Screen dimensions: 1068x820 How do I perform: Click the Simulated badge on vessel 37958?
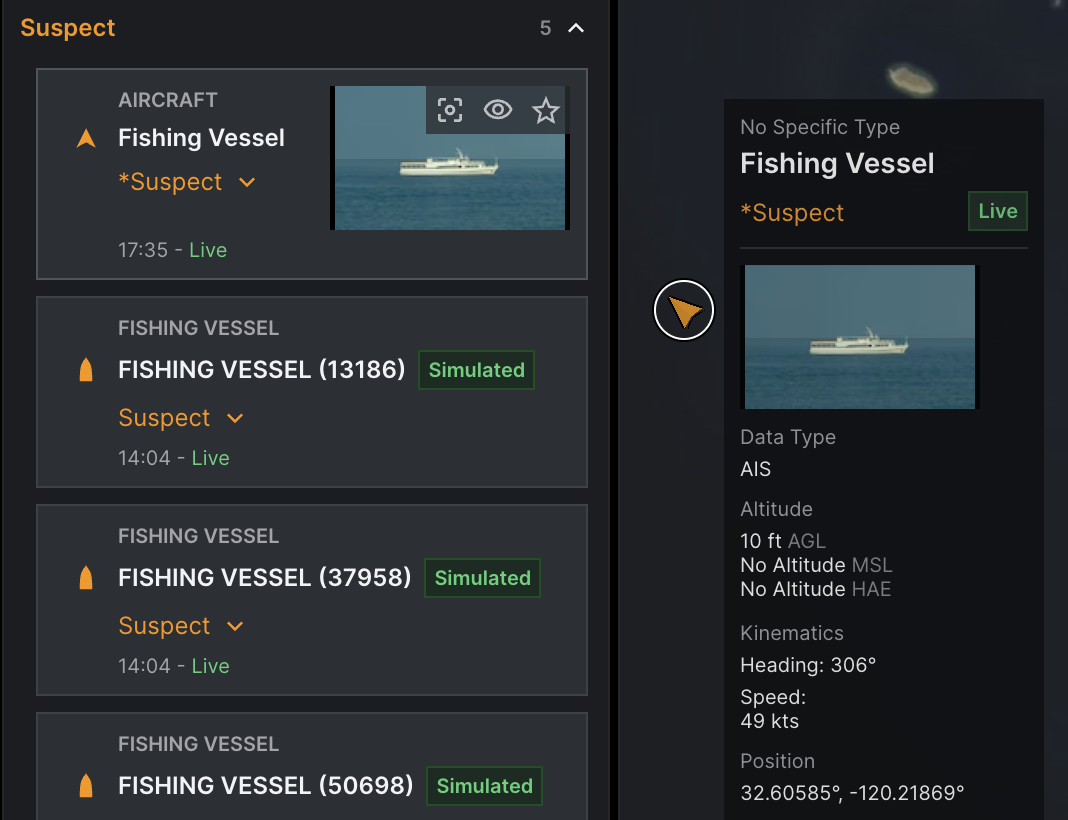[x=482, y=578]
